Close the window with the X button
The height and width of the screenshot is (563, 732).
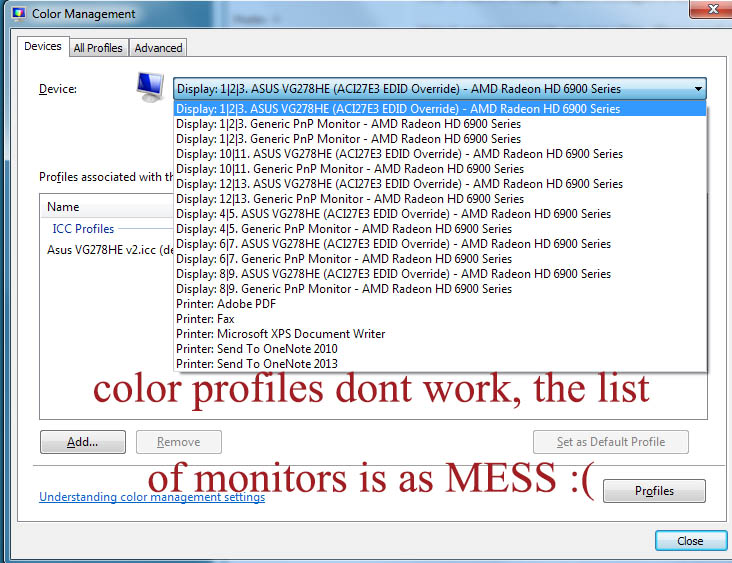[x=711, y=9]
